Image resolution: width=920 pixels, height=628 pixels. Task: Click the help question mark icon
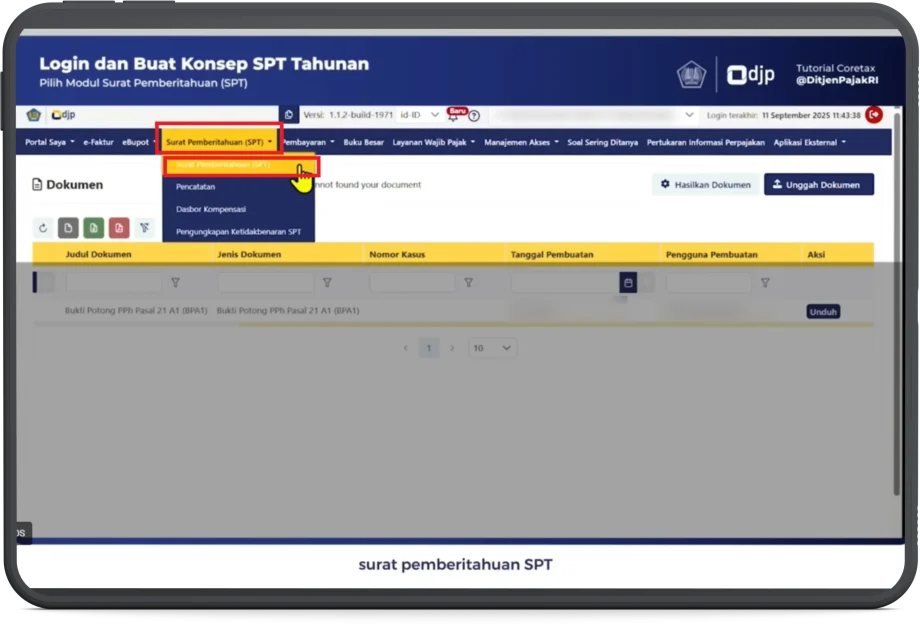[x=474, y=116]
